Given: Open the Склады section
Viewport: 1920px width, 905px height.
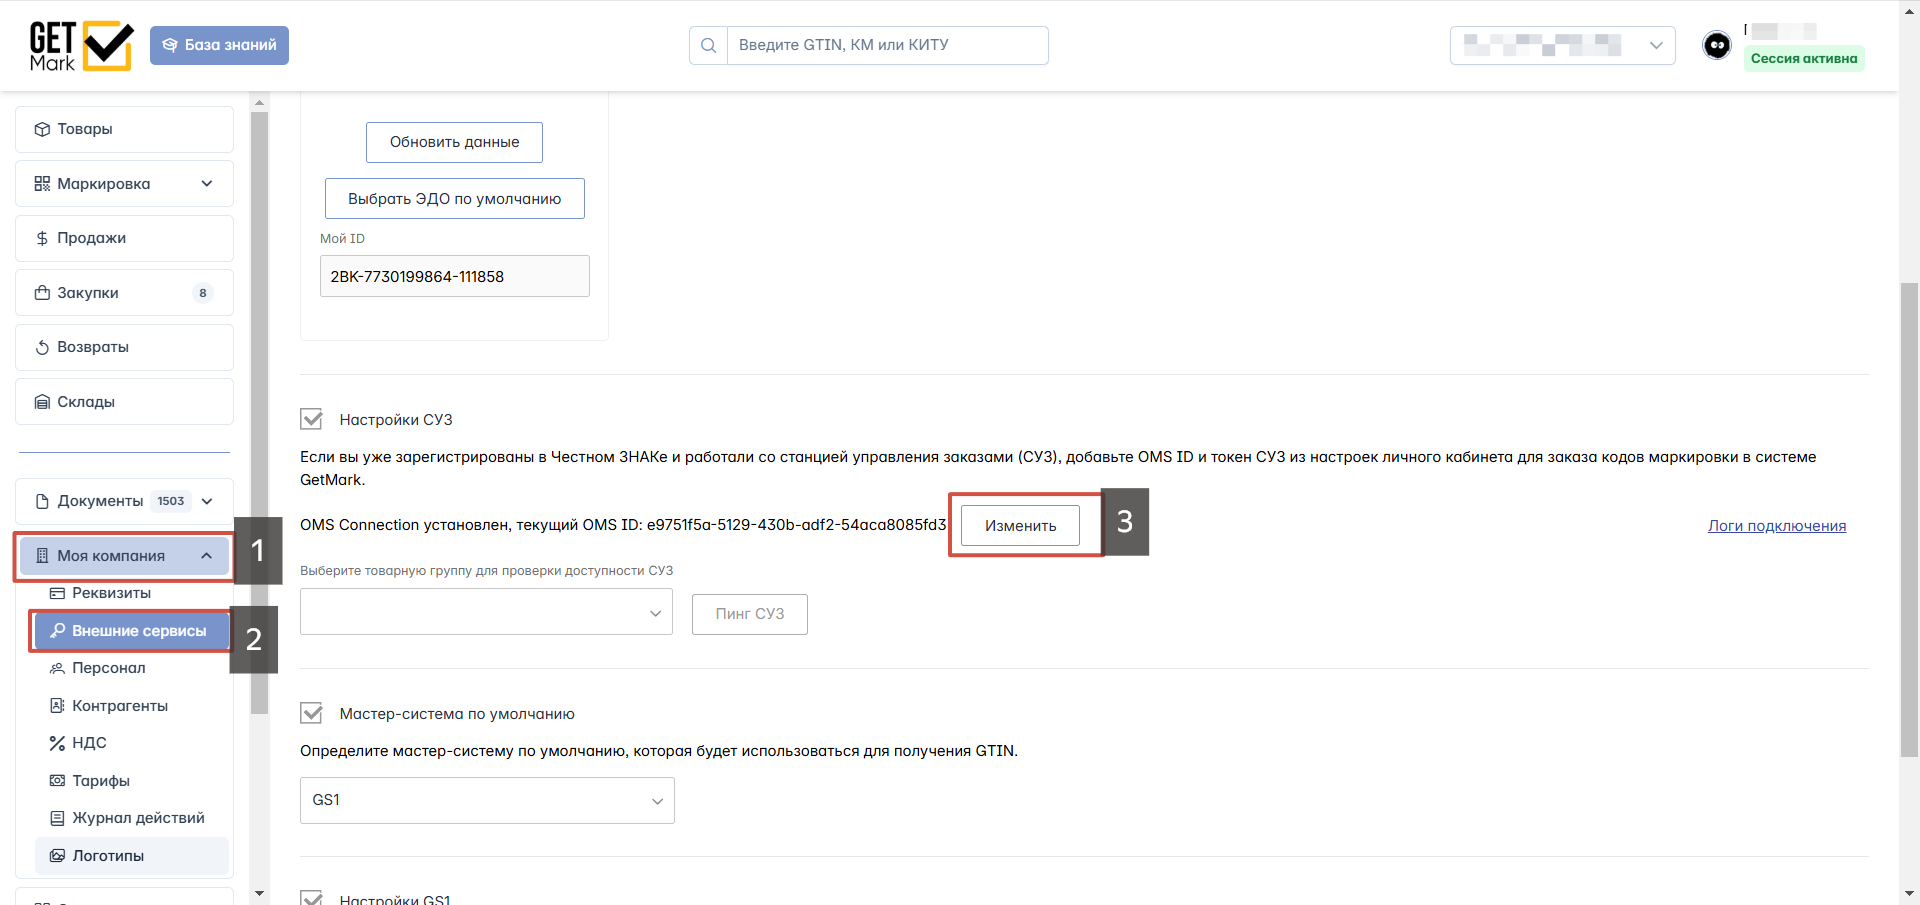Looking at the screenshot, I should (124, 402).
